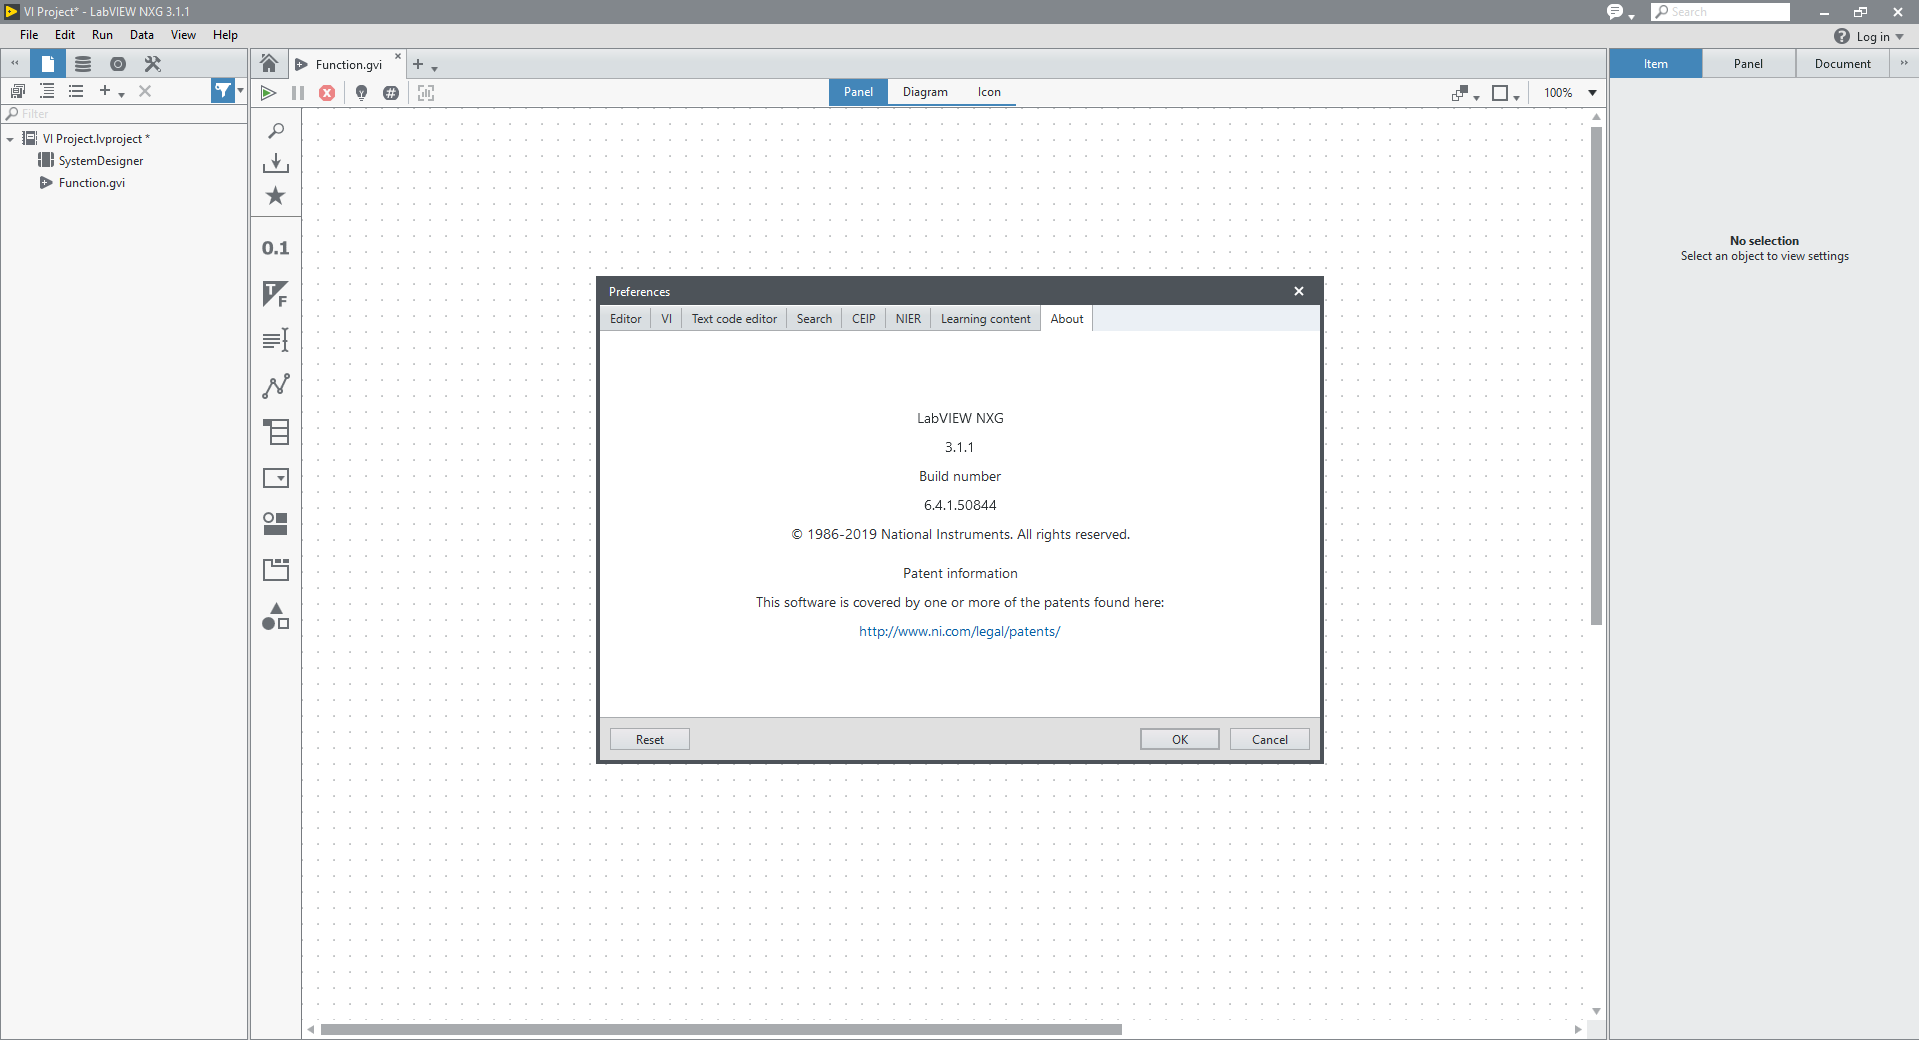1919x1040 pixels.
Task: Click the stacked windows icon in project toolbar
Action: pos(18,91)
